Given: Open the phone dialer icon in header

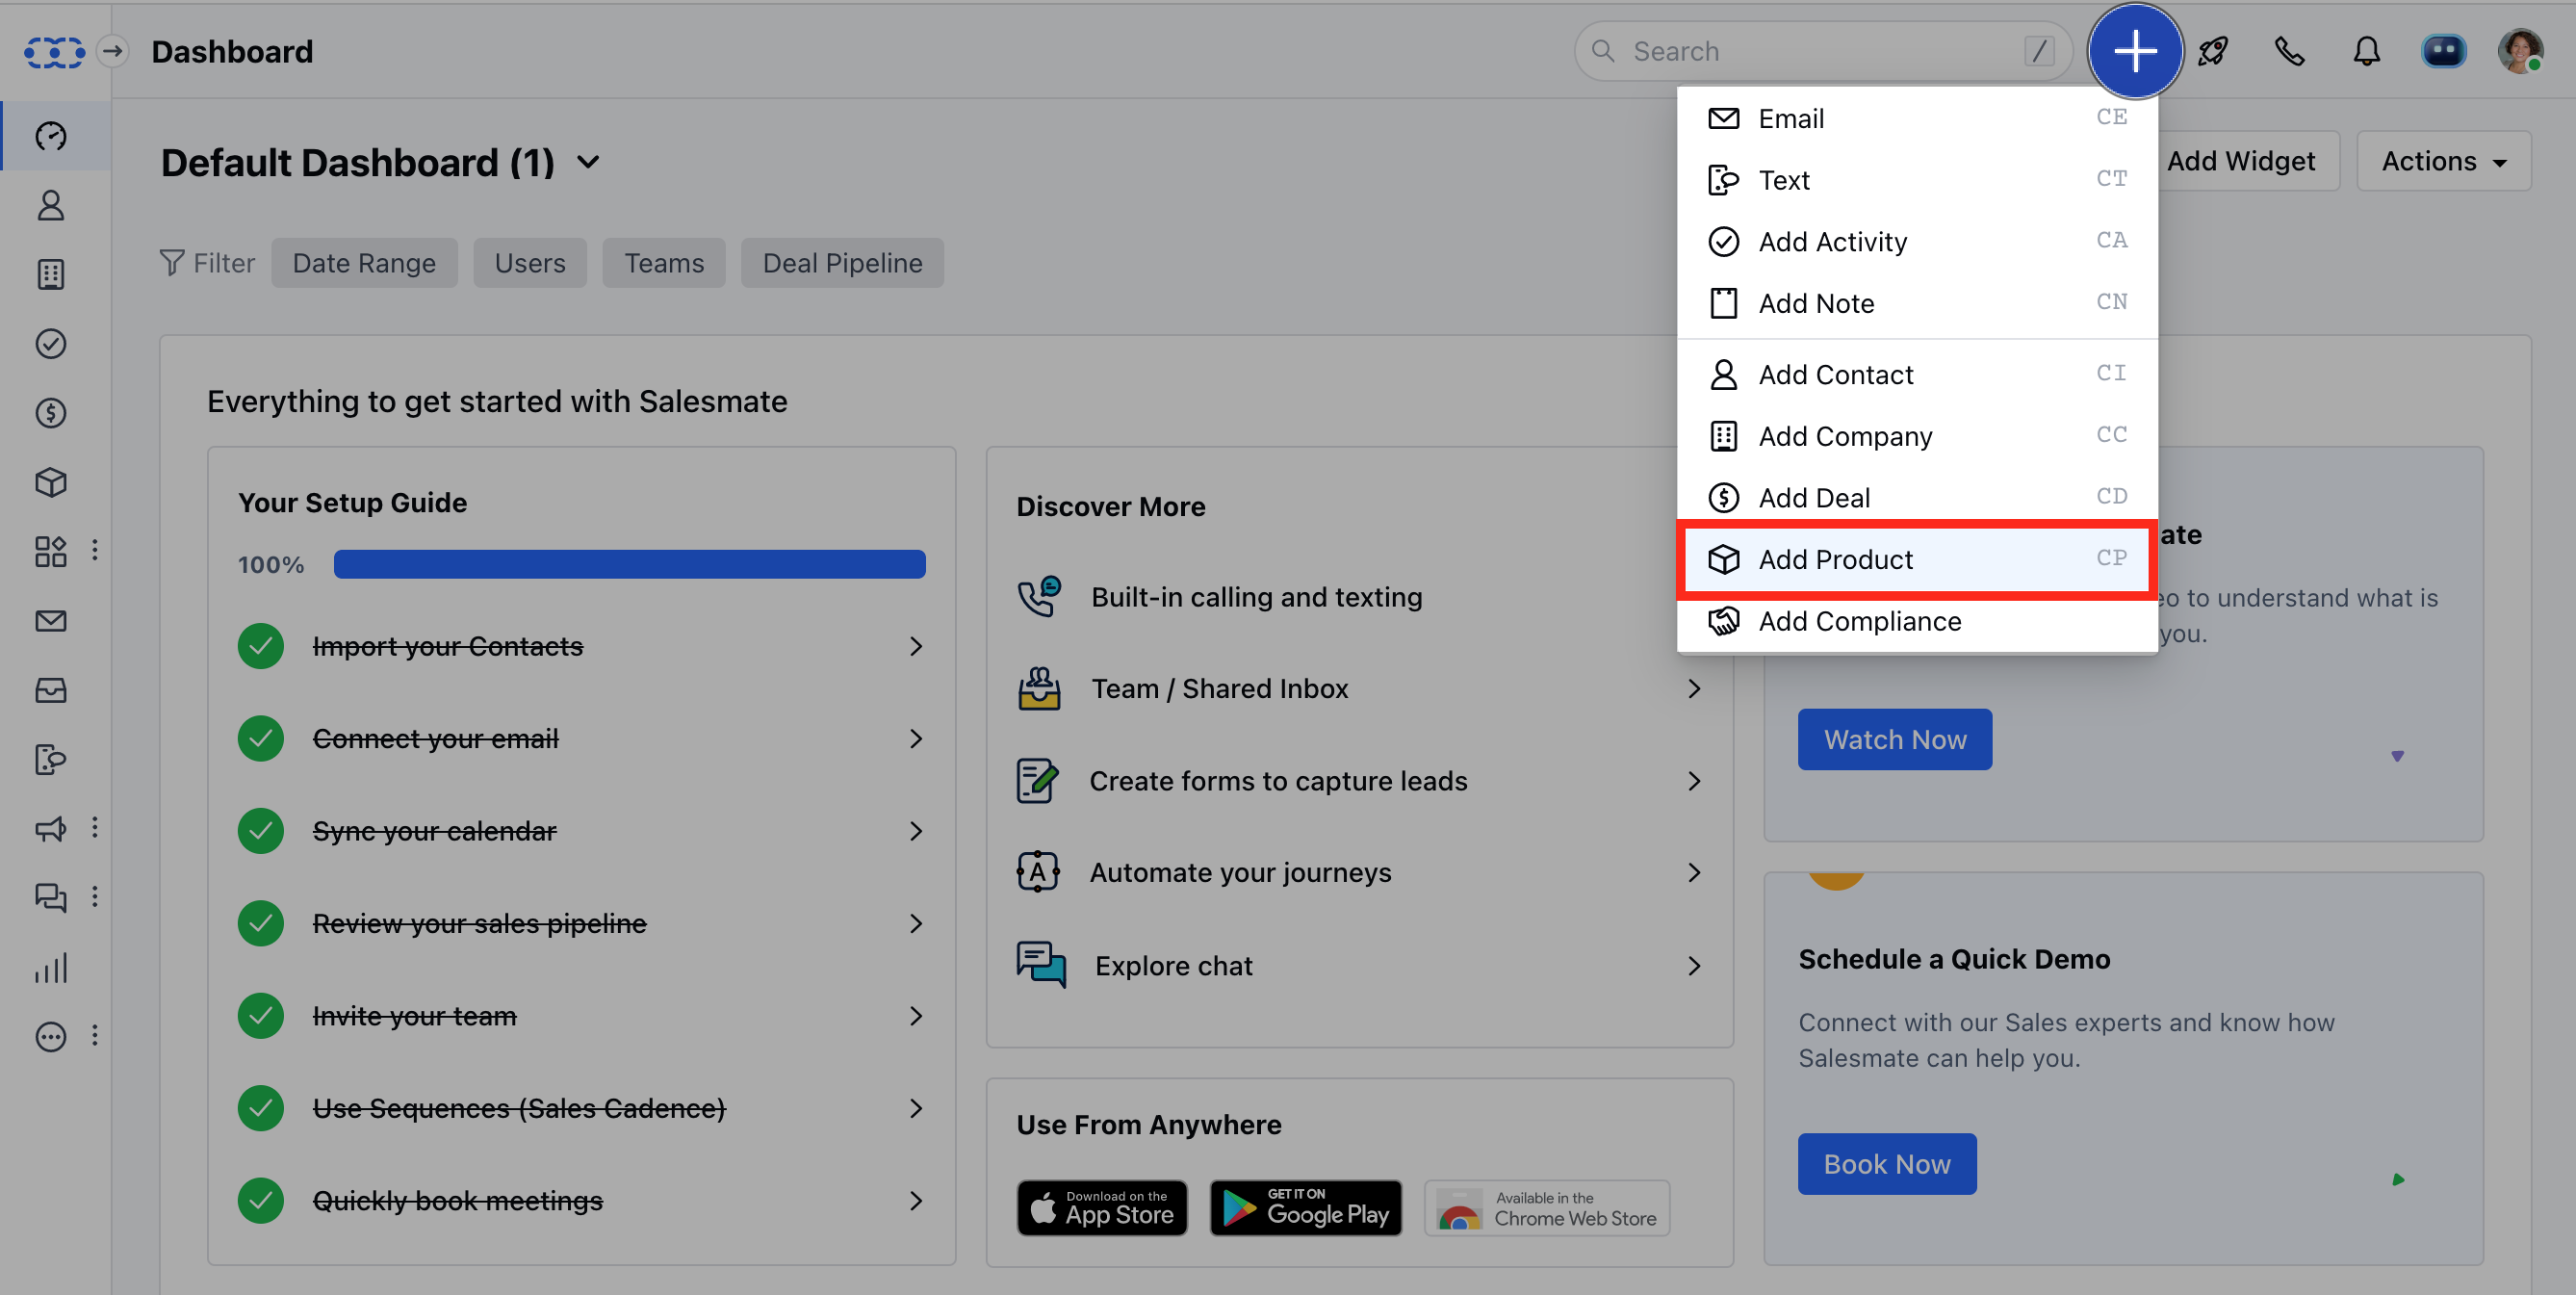Looking at the screenshot, I should [2290, 51].
